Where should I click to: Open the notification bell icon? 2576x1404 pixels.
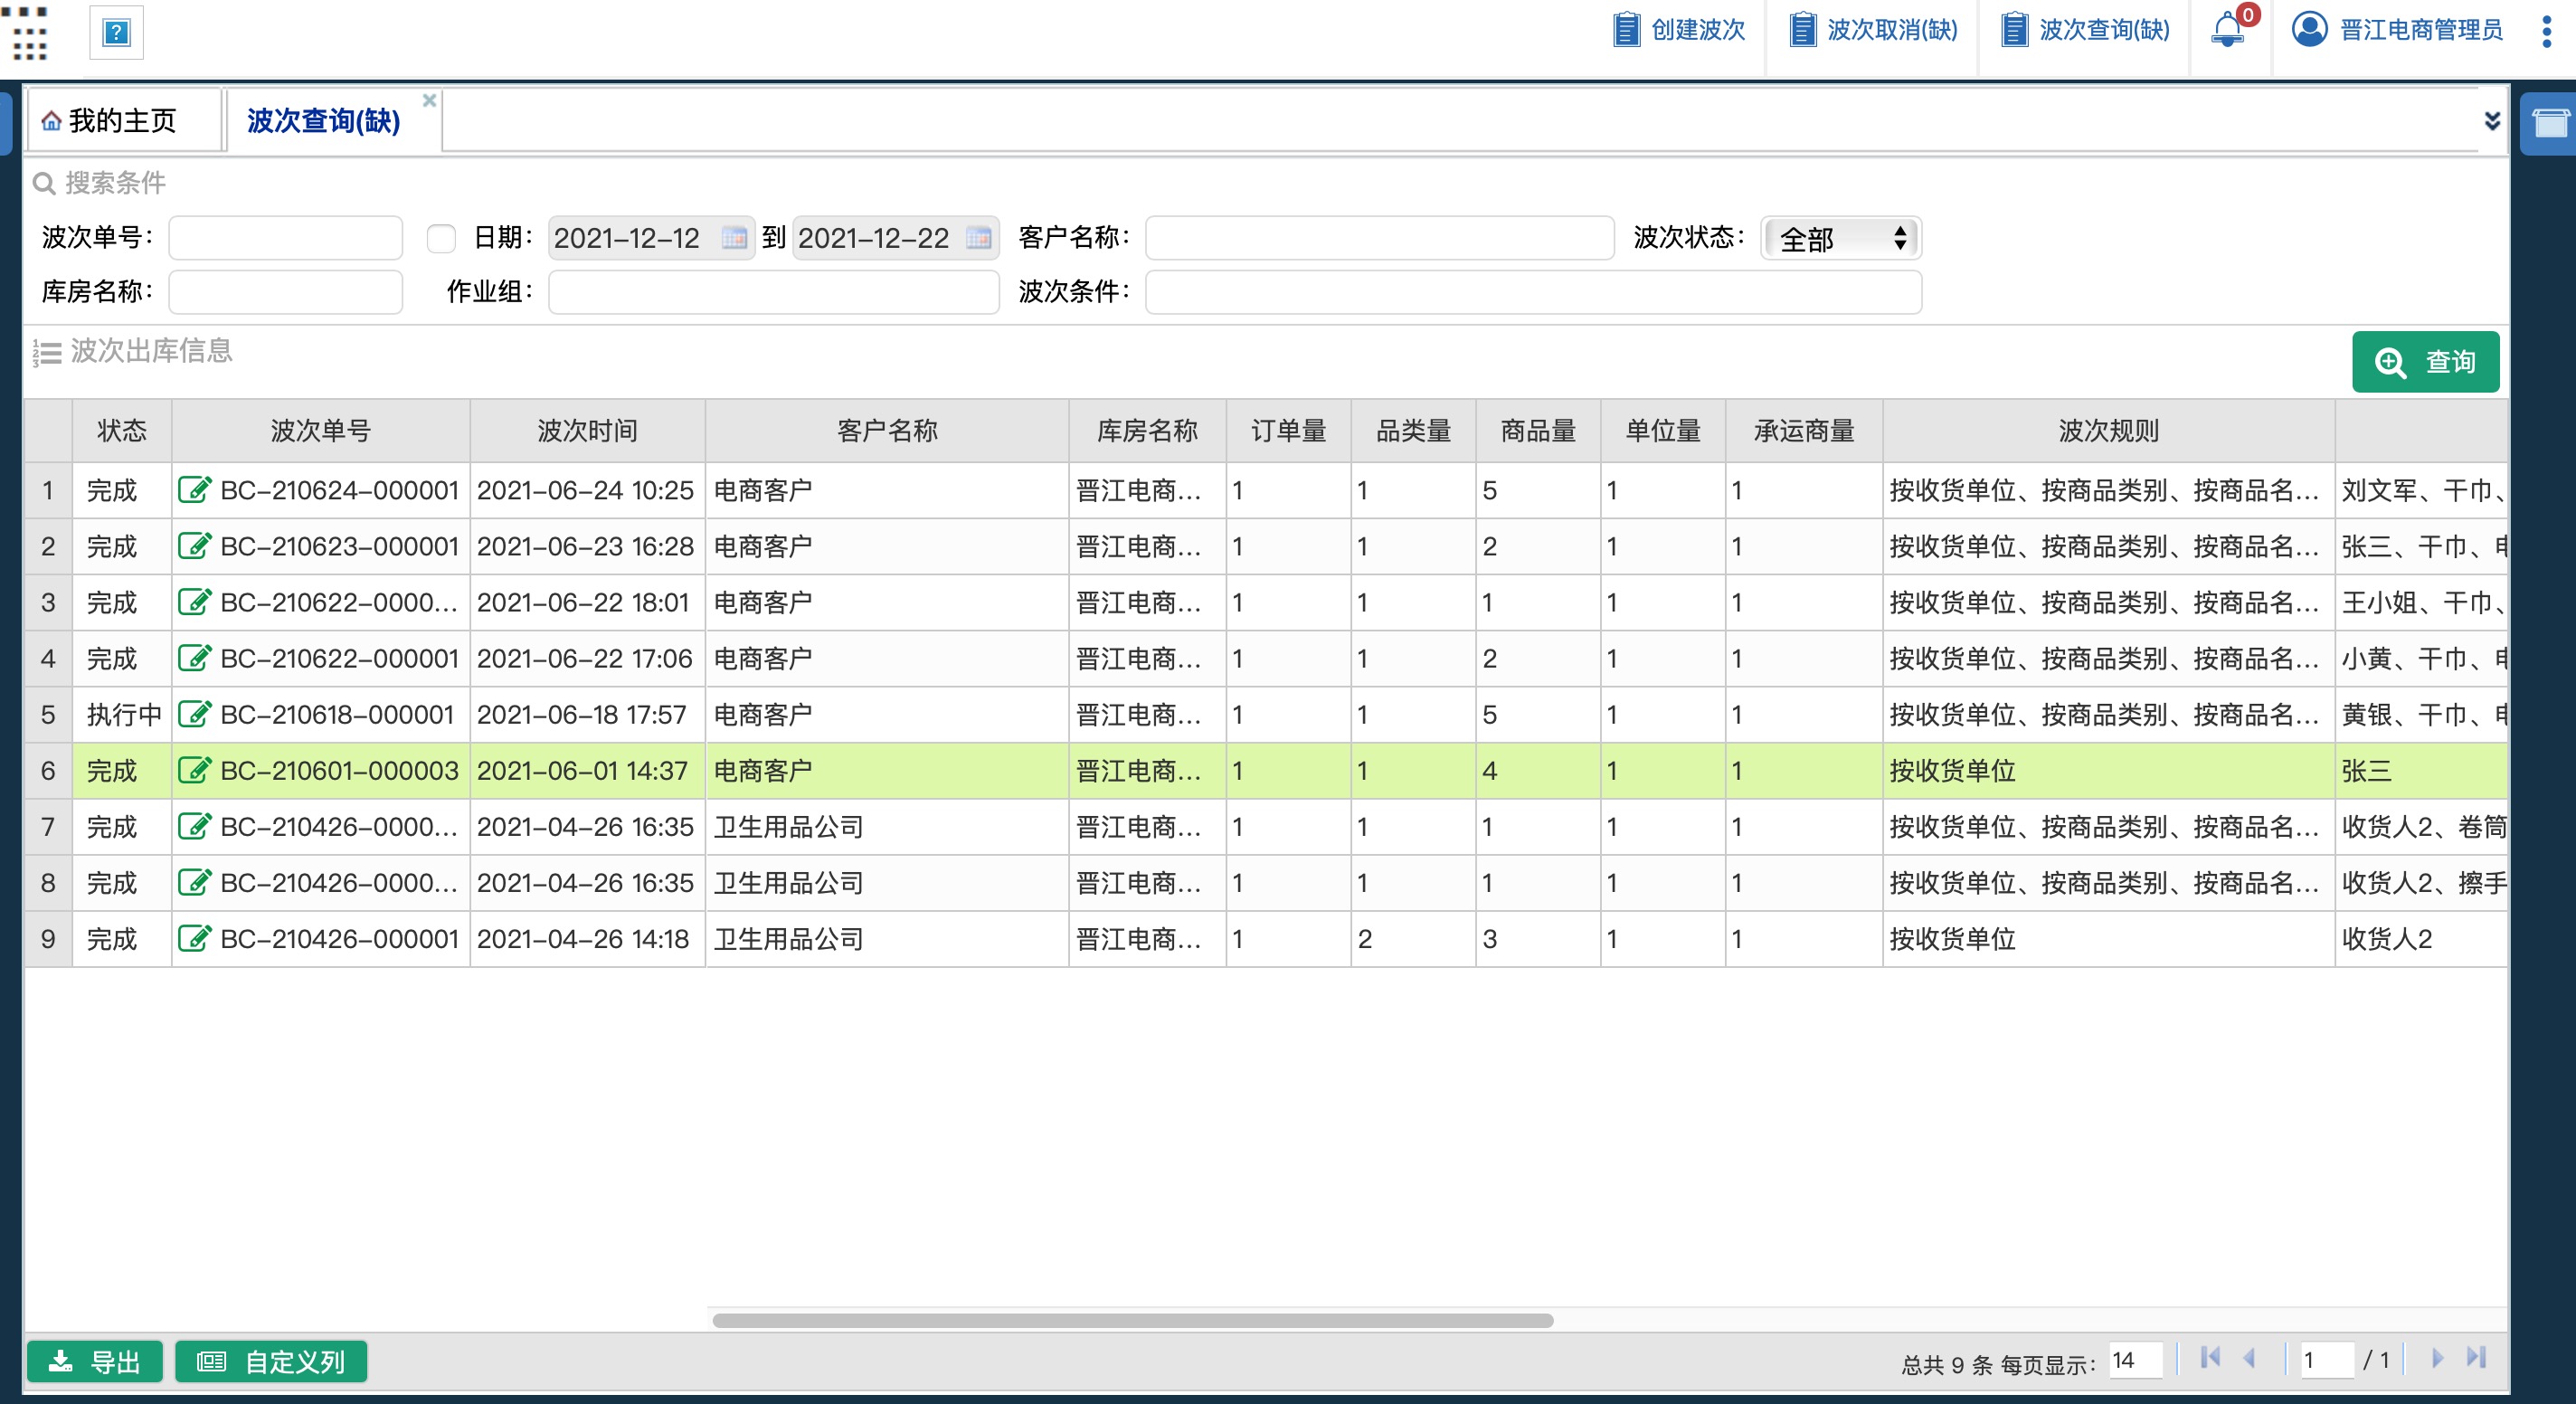tap(2227, 30)
